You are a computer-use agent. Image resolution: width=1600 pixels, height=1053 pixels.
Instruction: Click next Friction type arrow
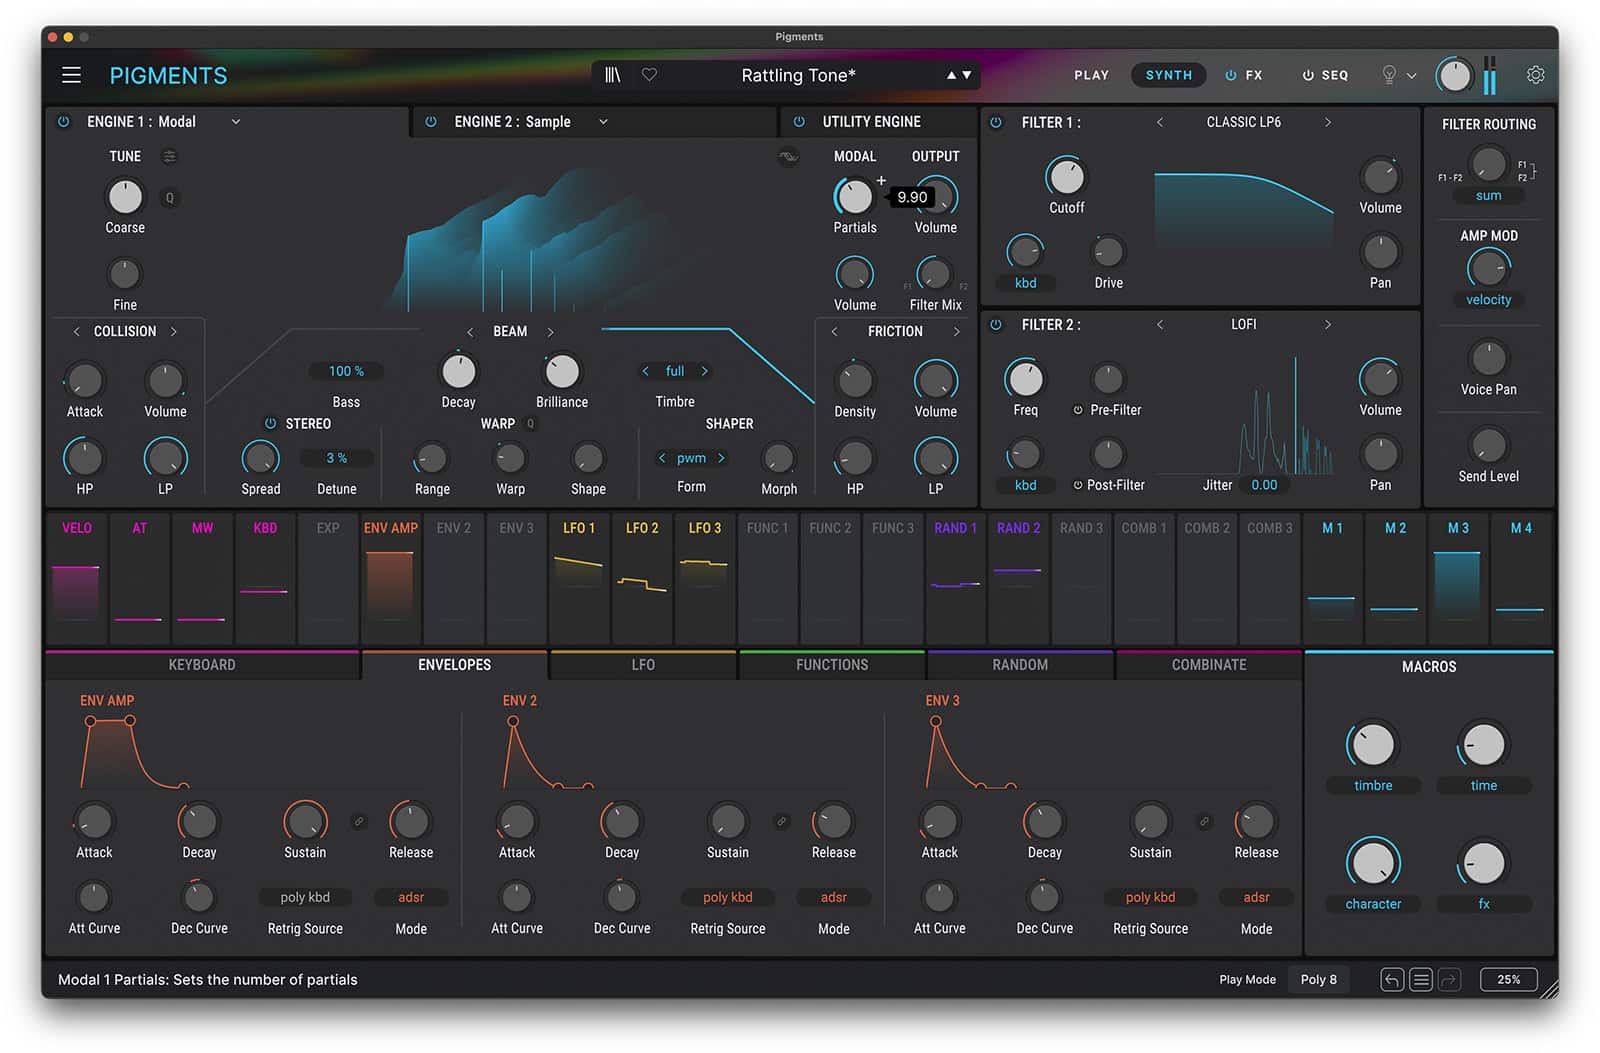click(957, 331)
